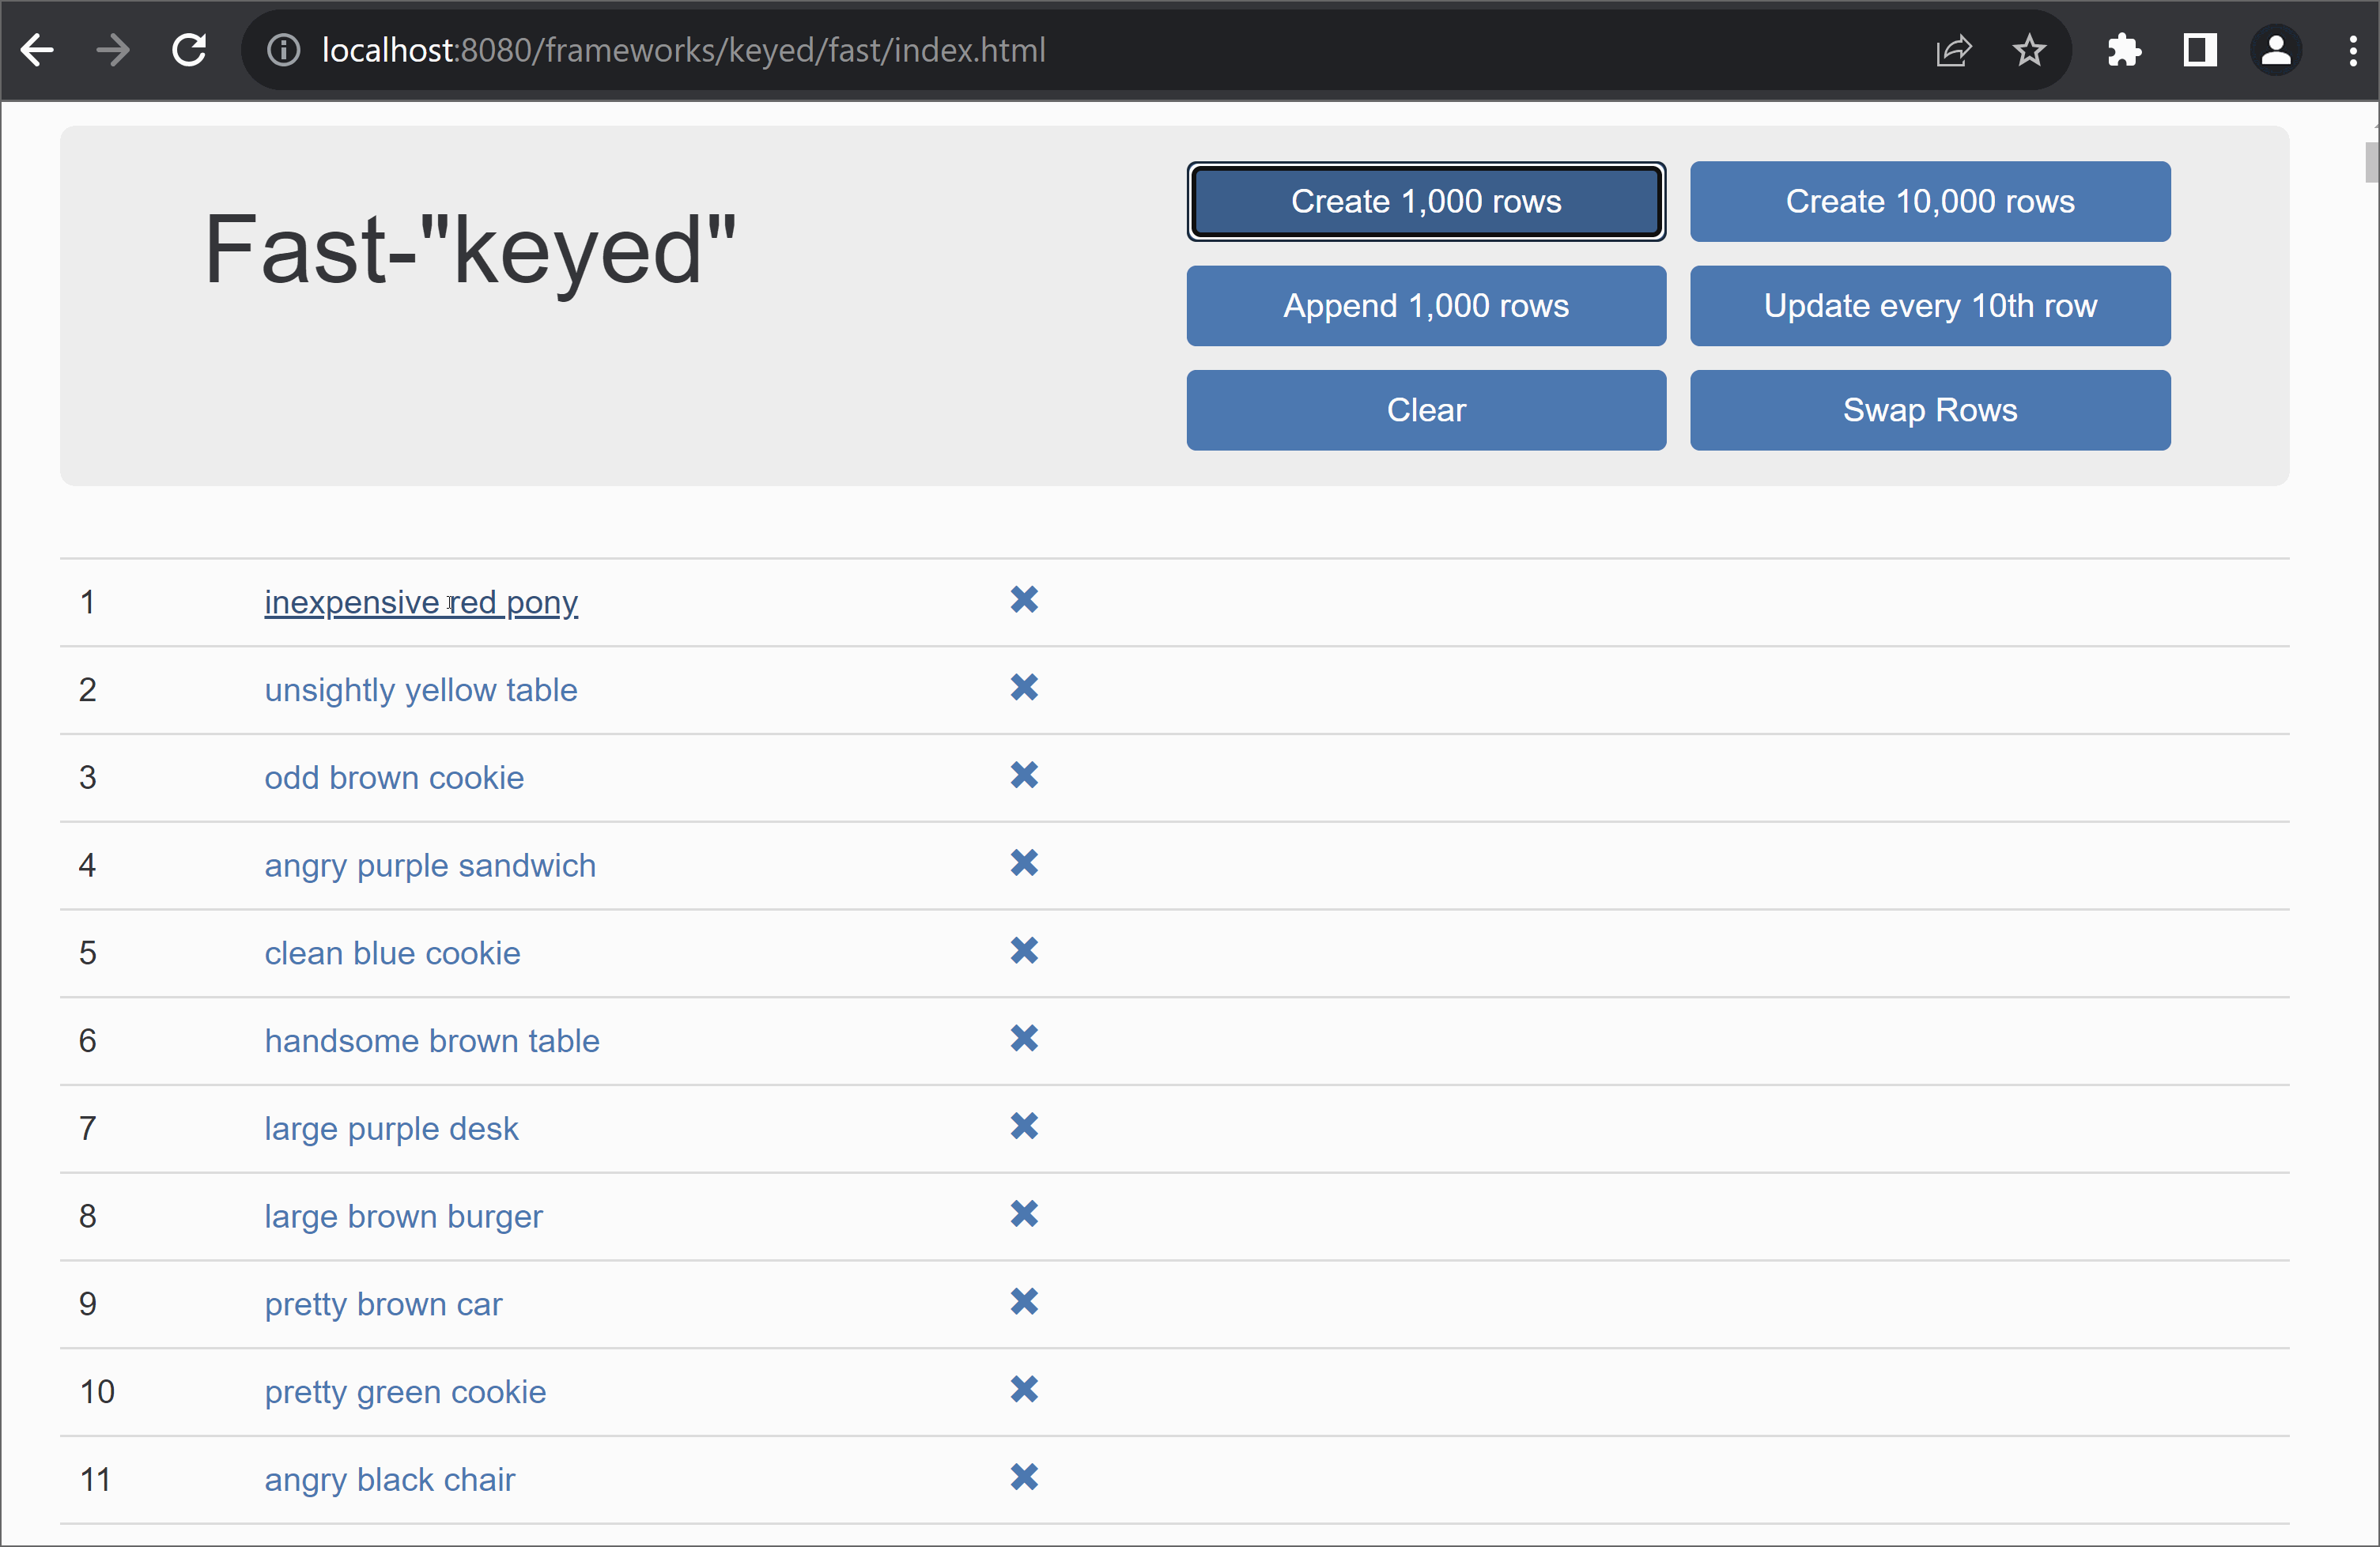Swap Rows in the table
This screenshot has height=1547, width=2380.
[1930, 410]
